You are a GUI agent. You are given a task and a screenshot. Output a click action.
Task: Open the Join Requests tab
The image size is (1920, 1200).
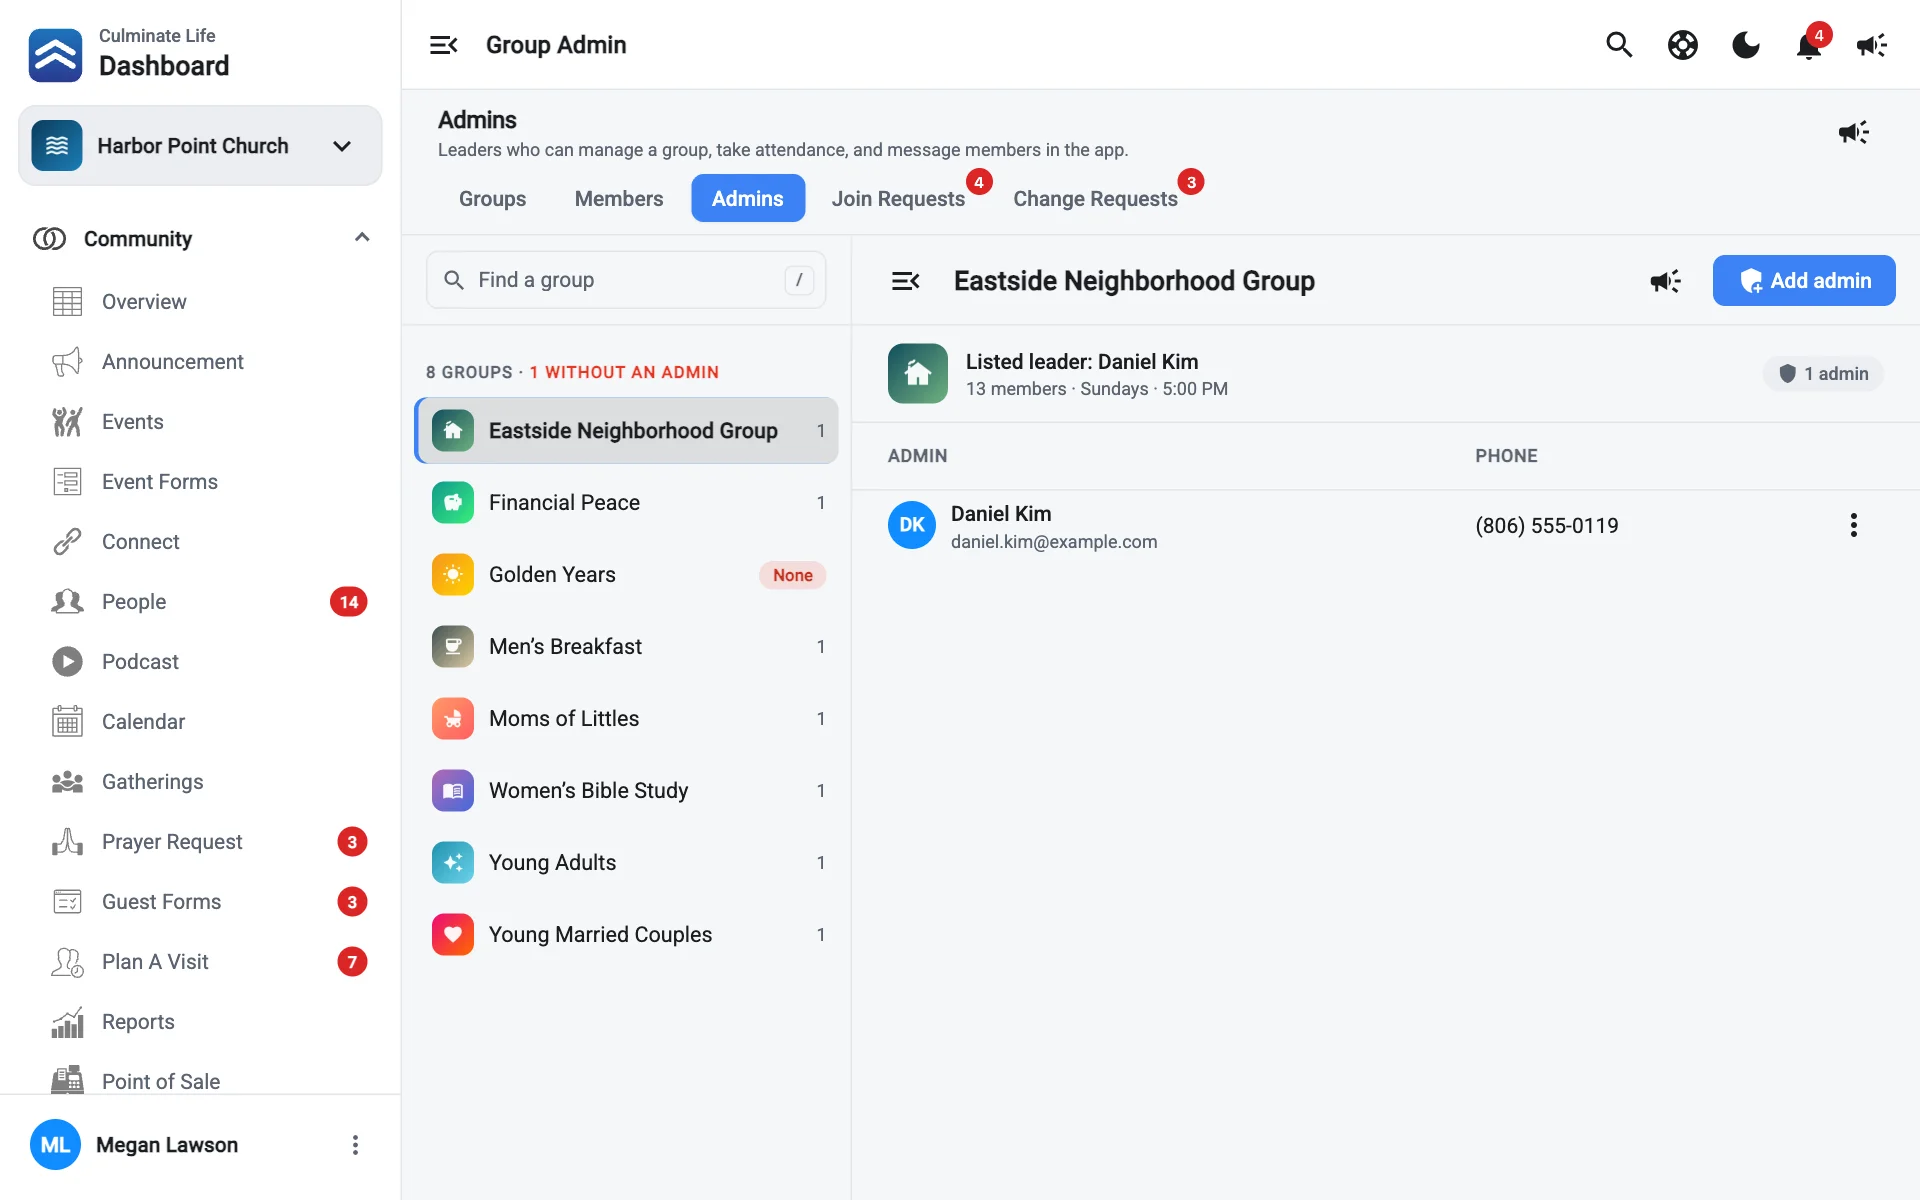[898, 198]
